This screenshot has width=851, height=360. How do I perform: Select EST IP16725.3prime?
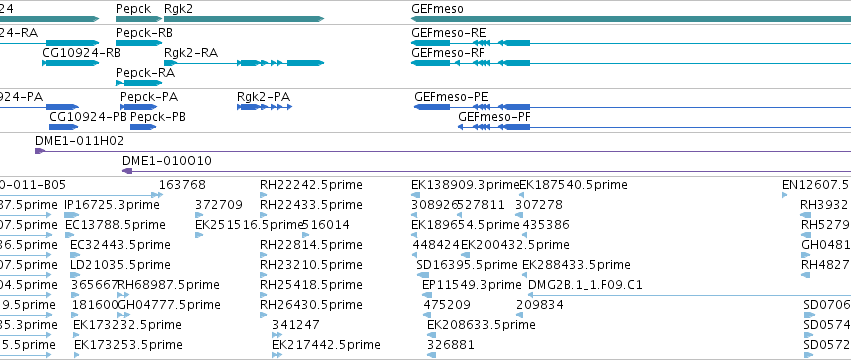[x=112, y=205]
